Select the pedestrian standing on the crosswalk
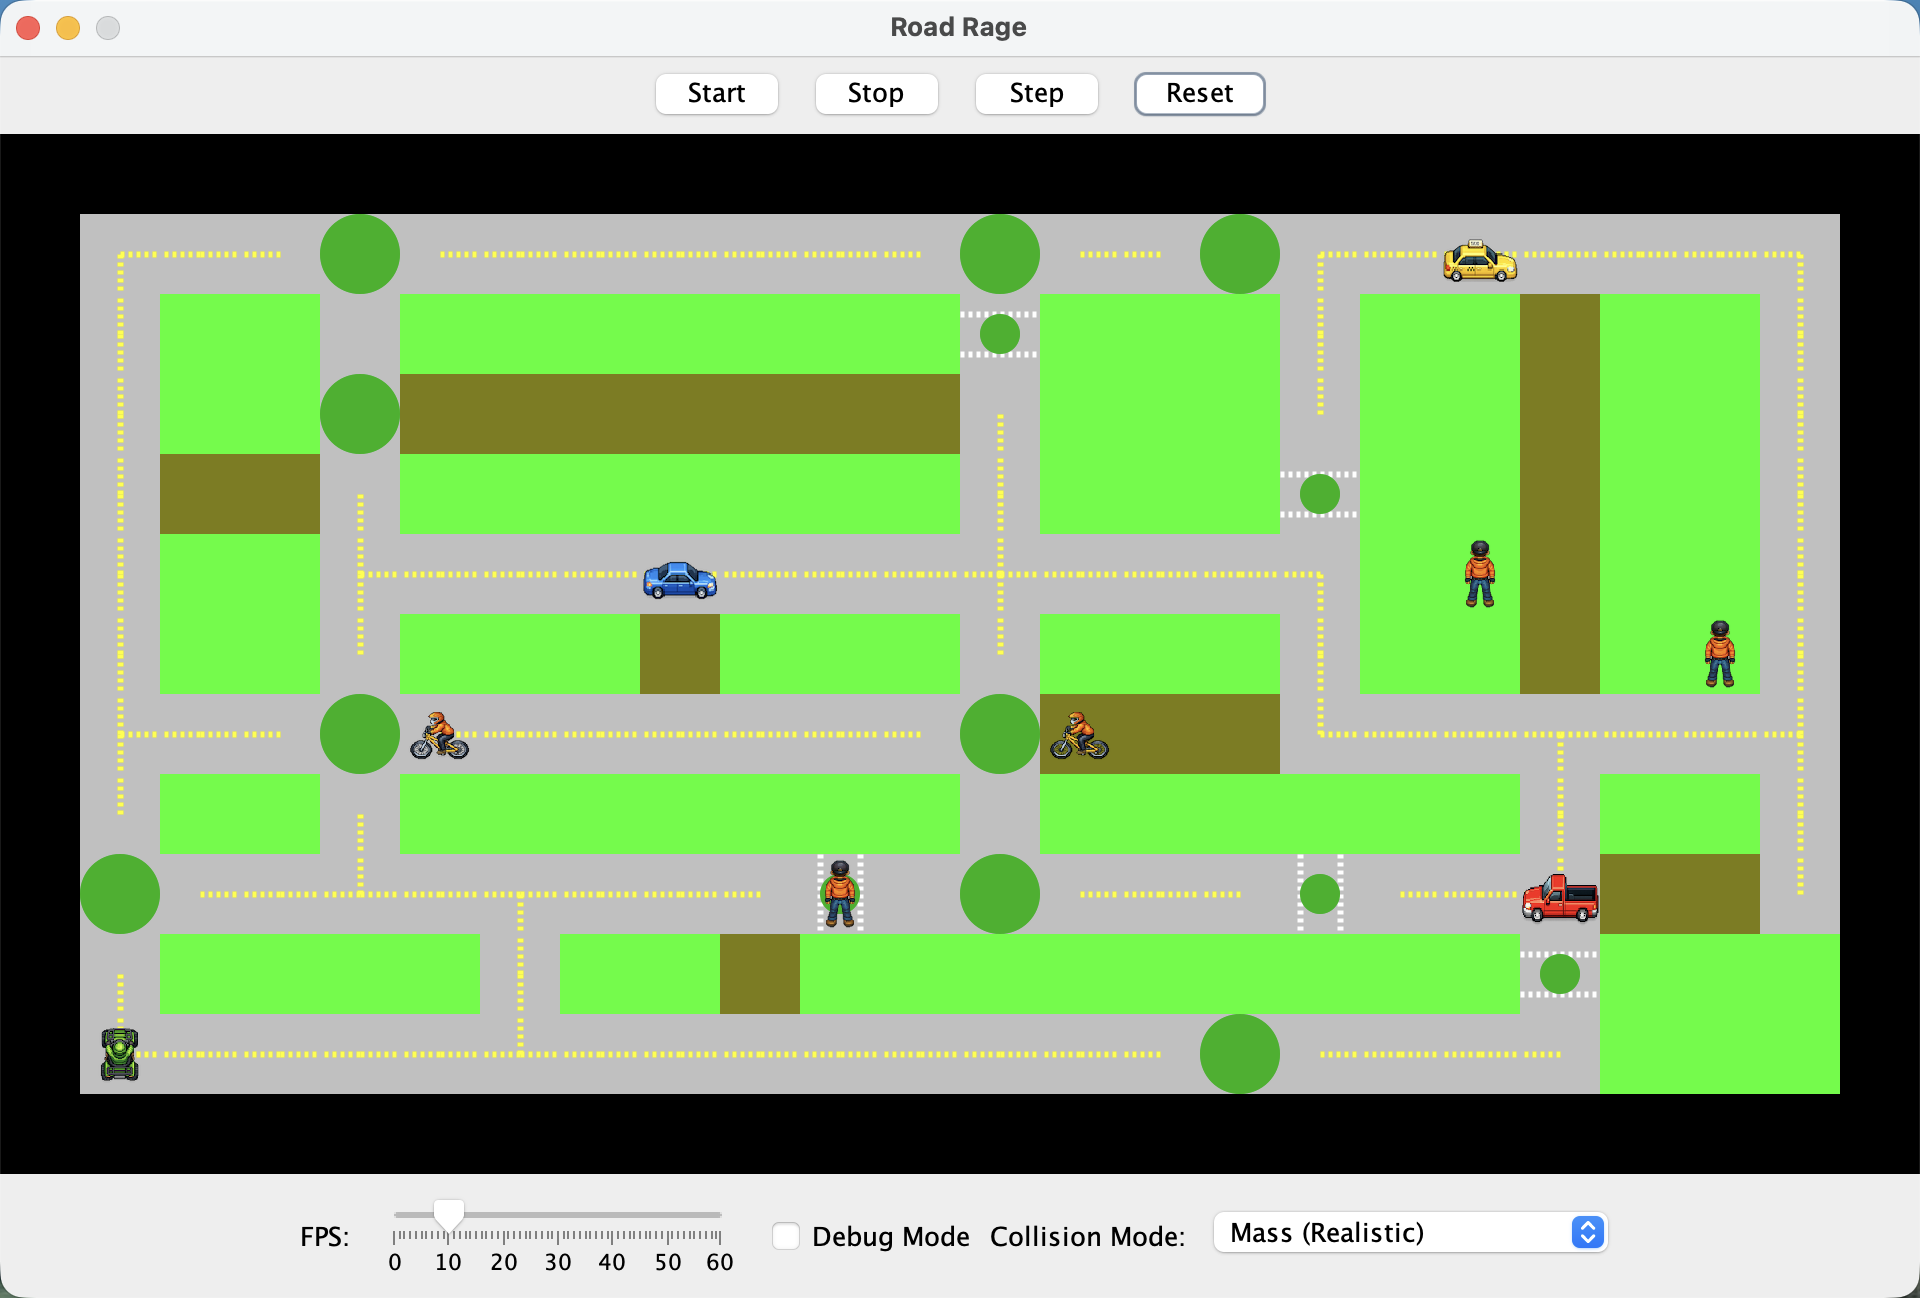Viewport: 1920px width, 1298px height. click(839, 893)
